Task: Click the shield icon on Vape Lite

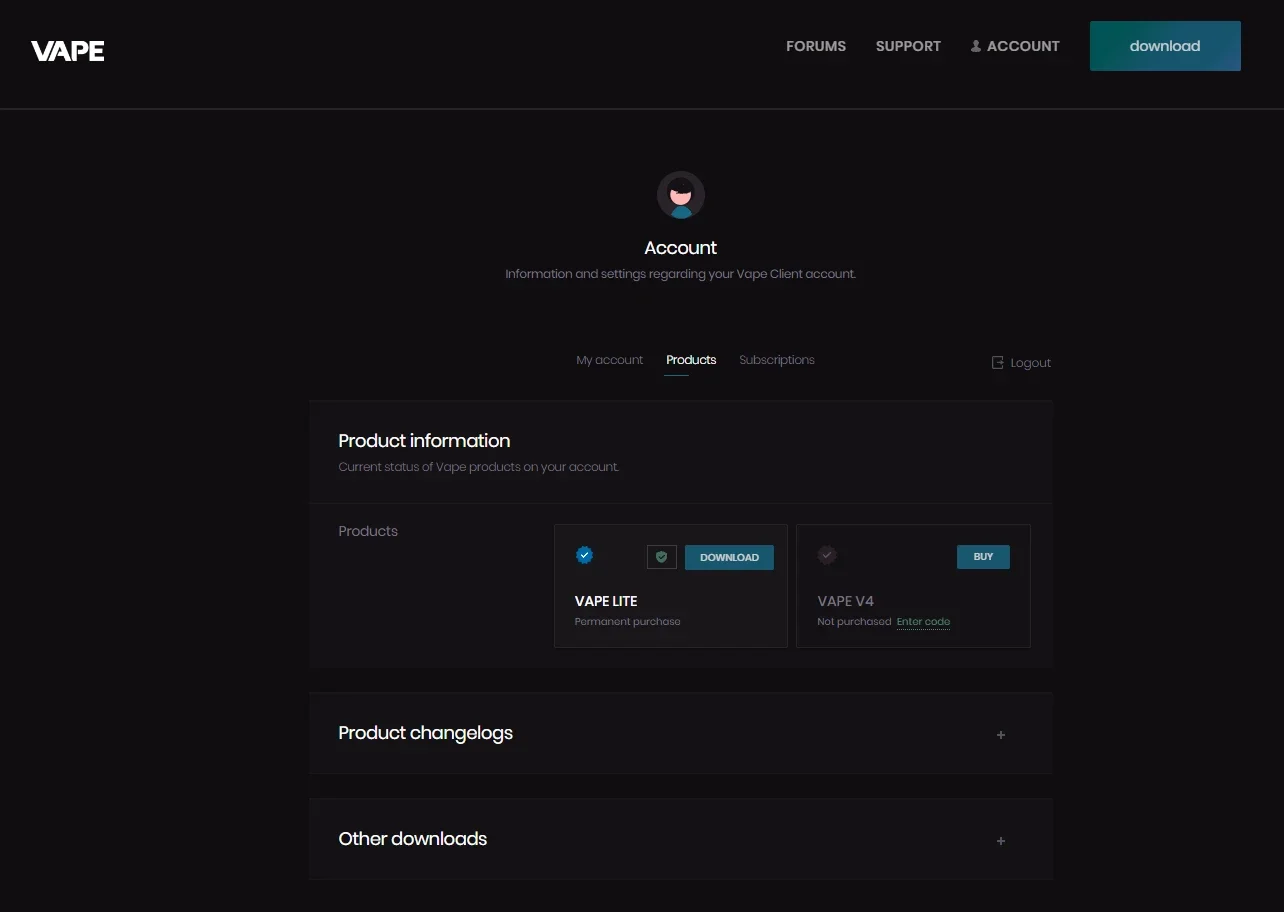Action: [661, 557]
